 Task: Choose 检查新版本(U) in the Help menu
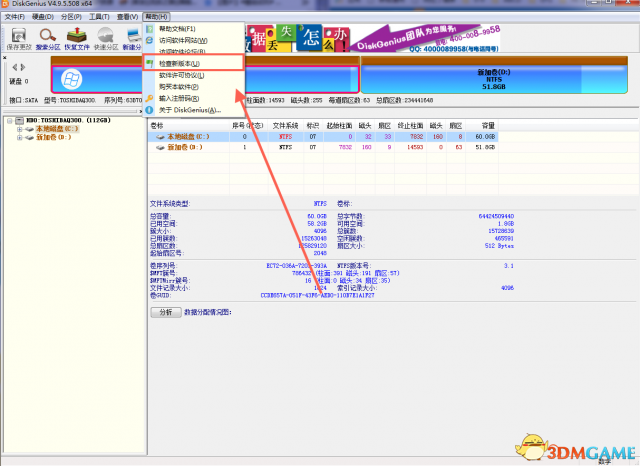(193, 64)
